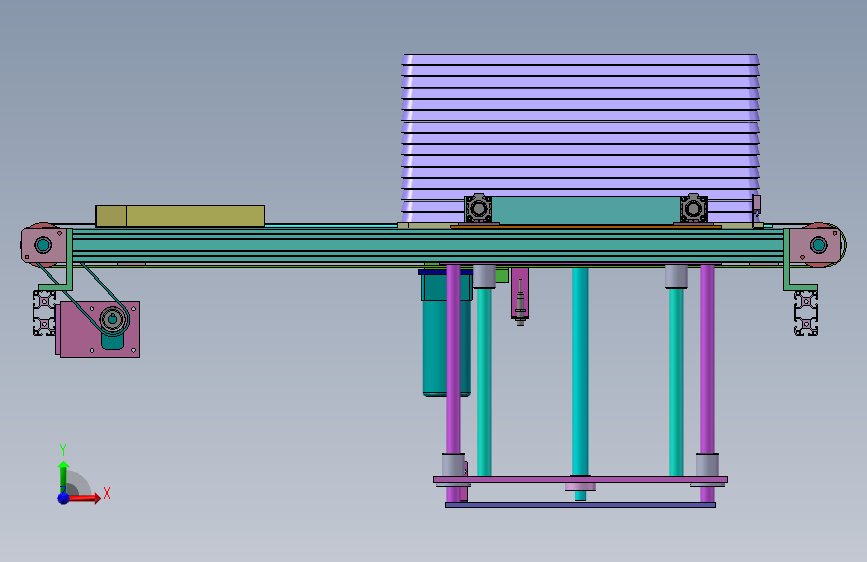Select the blue origin sphere of the triad
This screenshot has height=562, width=867.
tap(64, 498)
